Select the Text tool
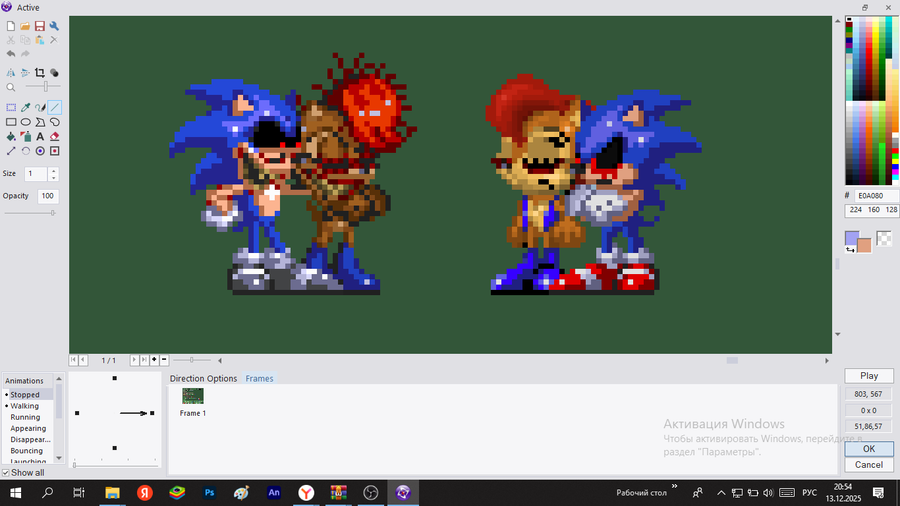Viewport: 900px width, 506px height. [x=40, y=137]
